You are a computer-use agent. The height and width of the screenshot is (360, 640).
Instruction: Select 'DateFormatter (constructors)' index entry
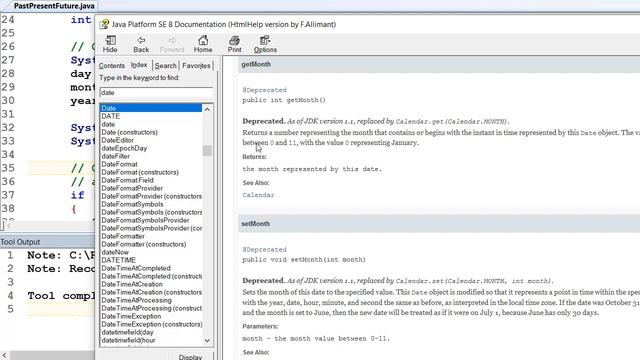click(144, 244)
